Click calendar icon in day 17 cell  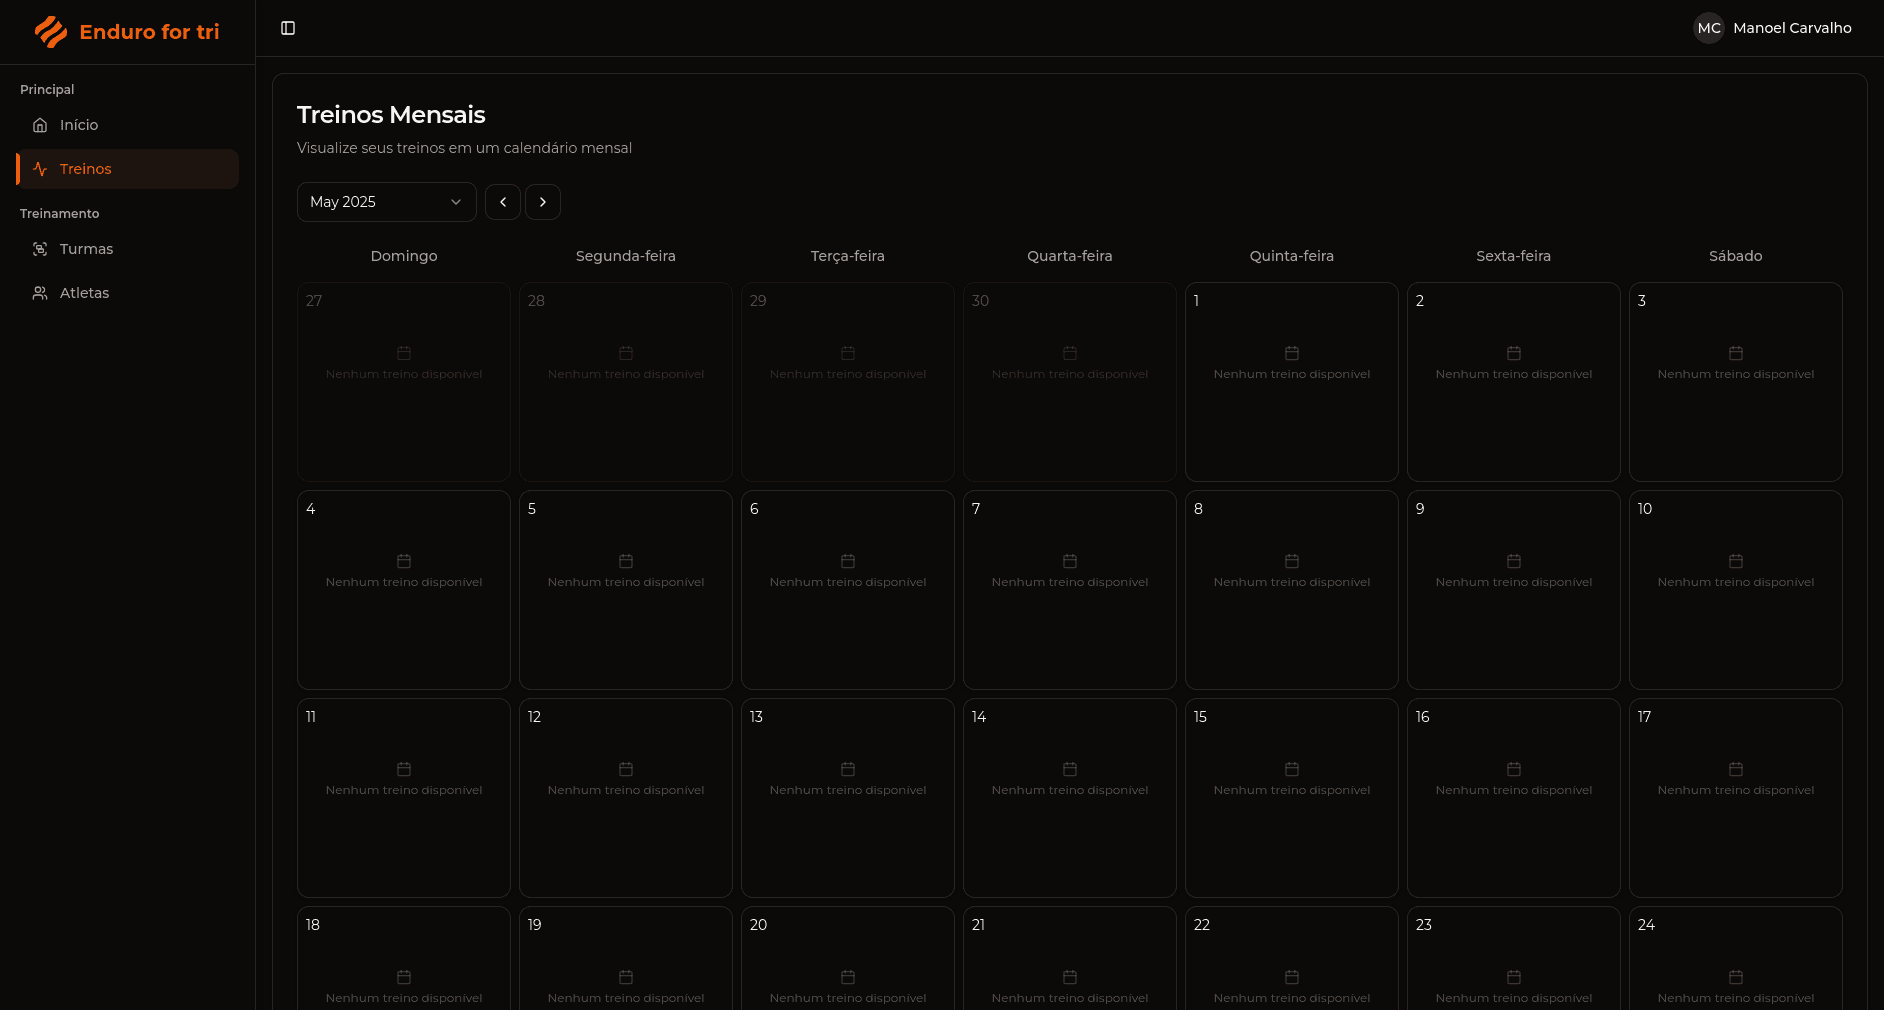point(1736,769)
